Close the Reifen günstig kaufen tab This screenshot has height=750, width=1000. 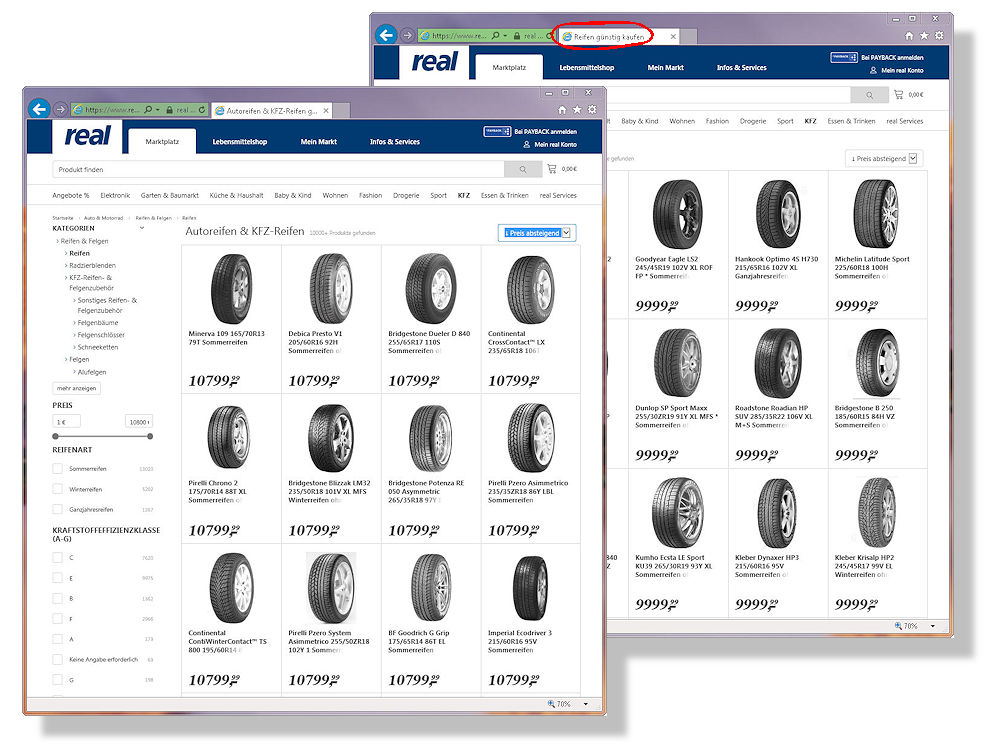coord(673,36)
